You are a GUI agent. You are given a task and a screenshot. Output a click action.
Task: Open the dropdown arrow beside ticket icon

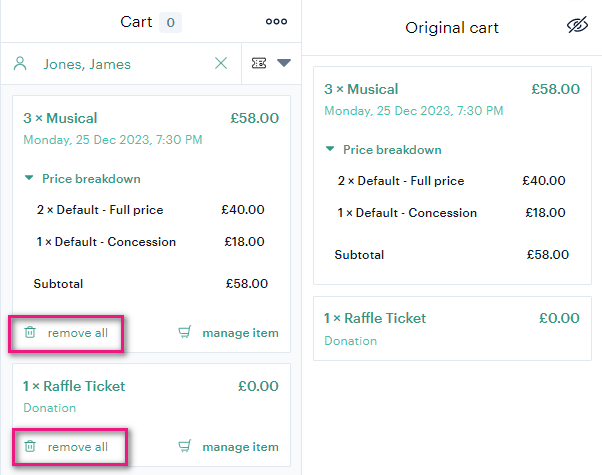pyautogui.click(x=284, y=63)
